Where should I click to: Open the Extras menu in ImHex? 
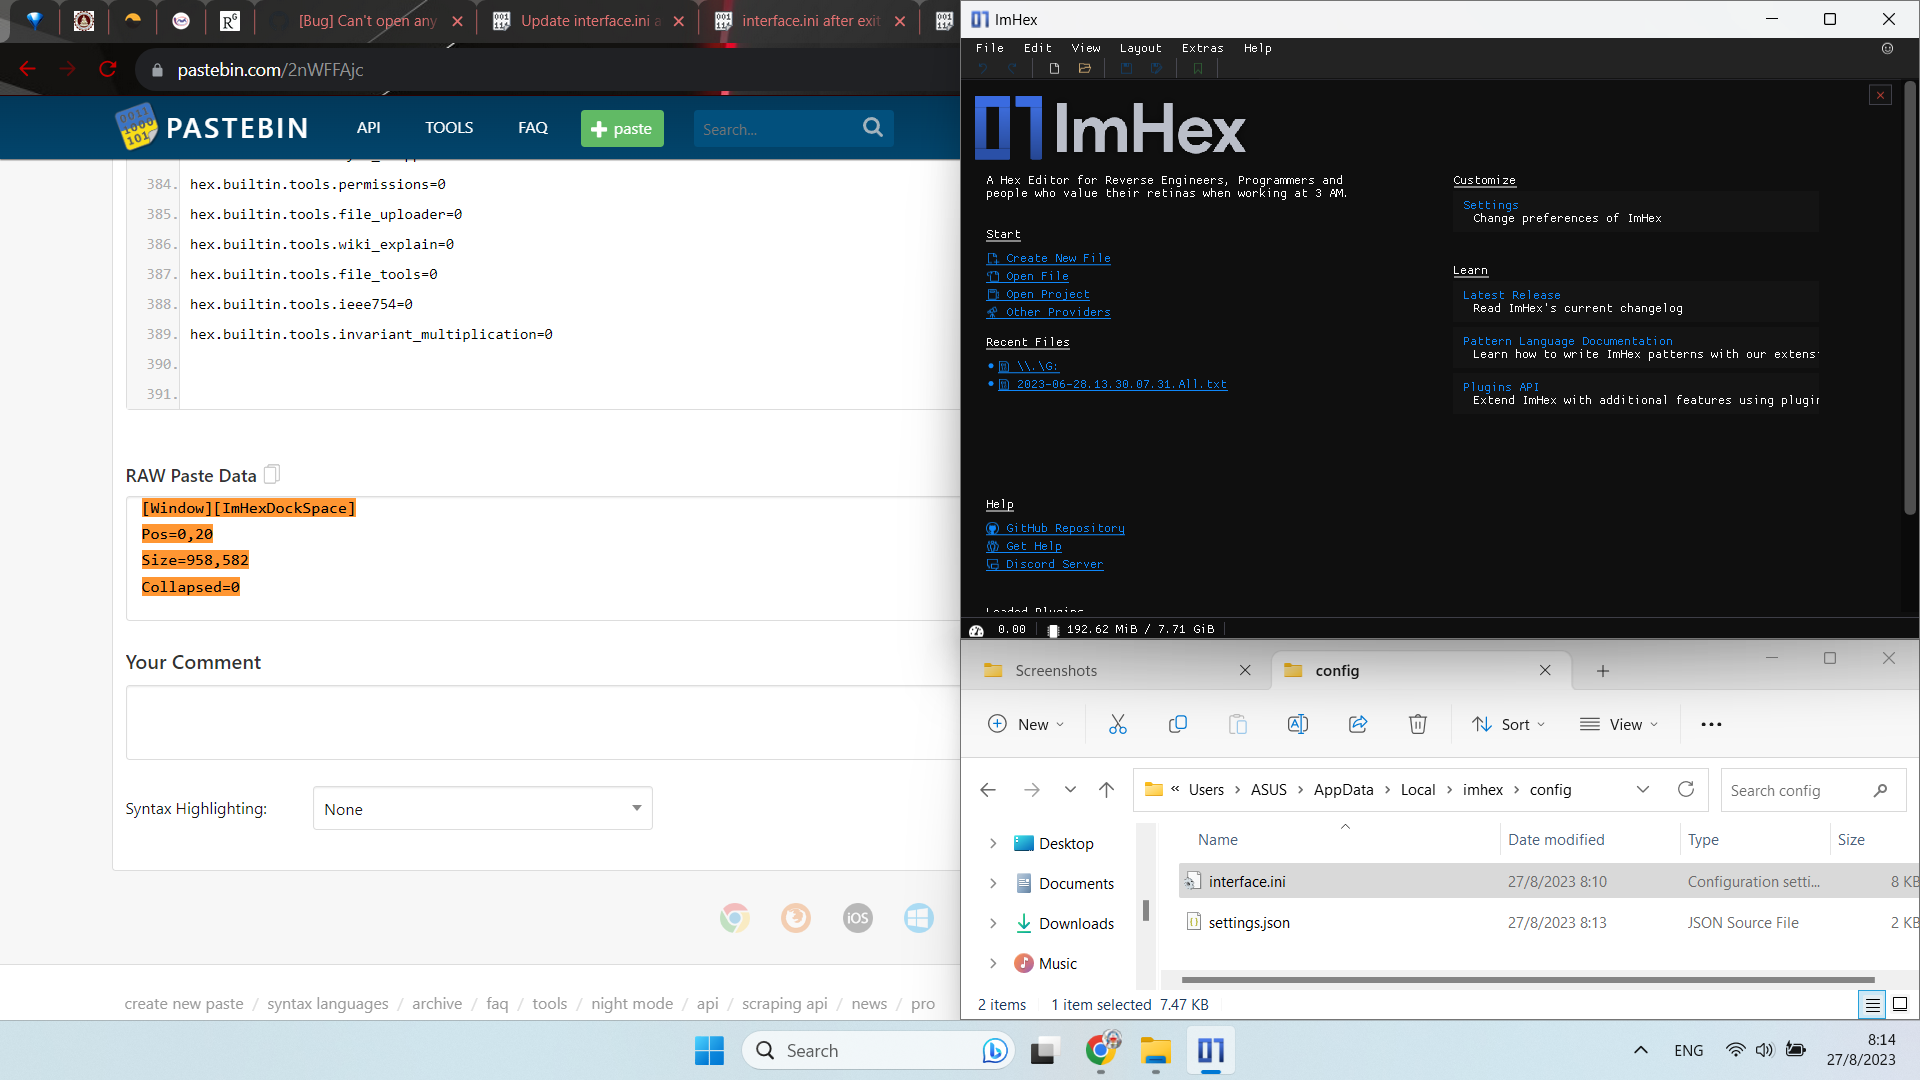click(1202, 48)
